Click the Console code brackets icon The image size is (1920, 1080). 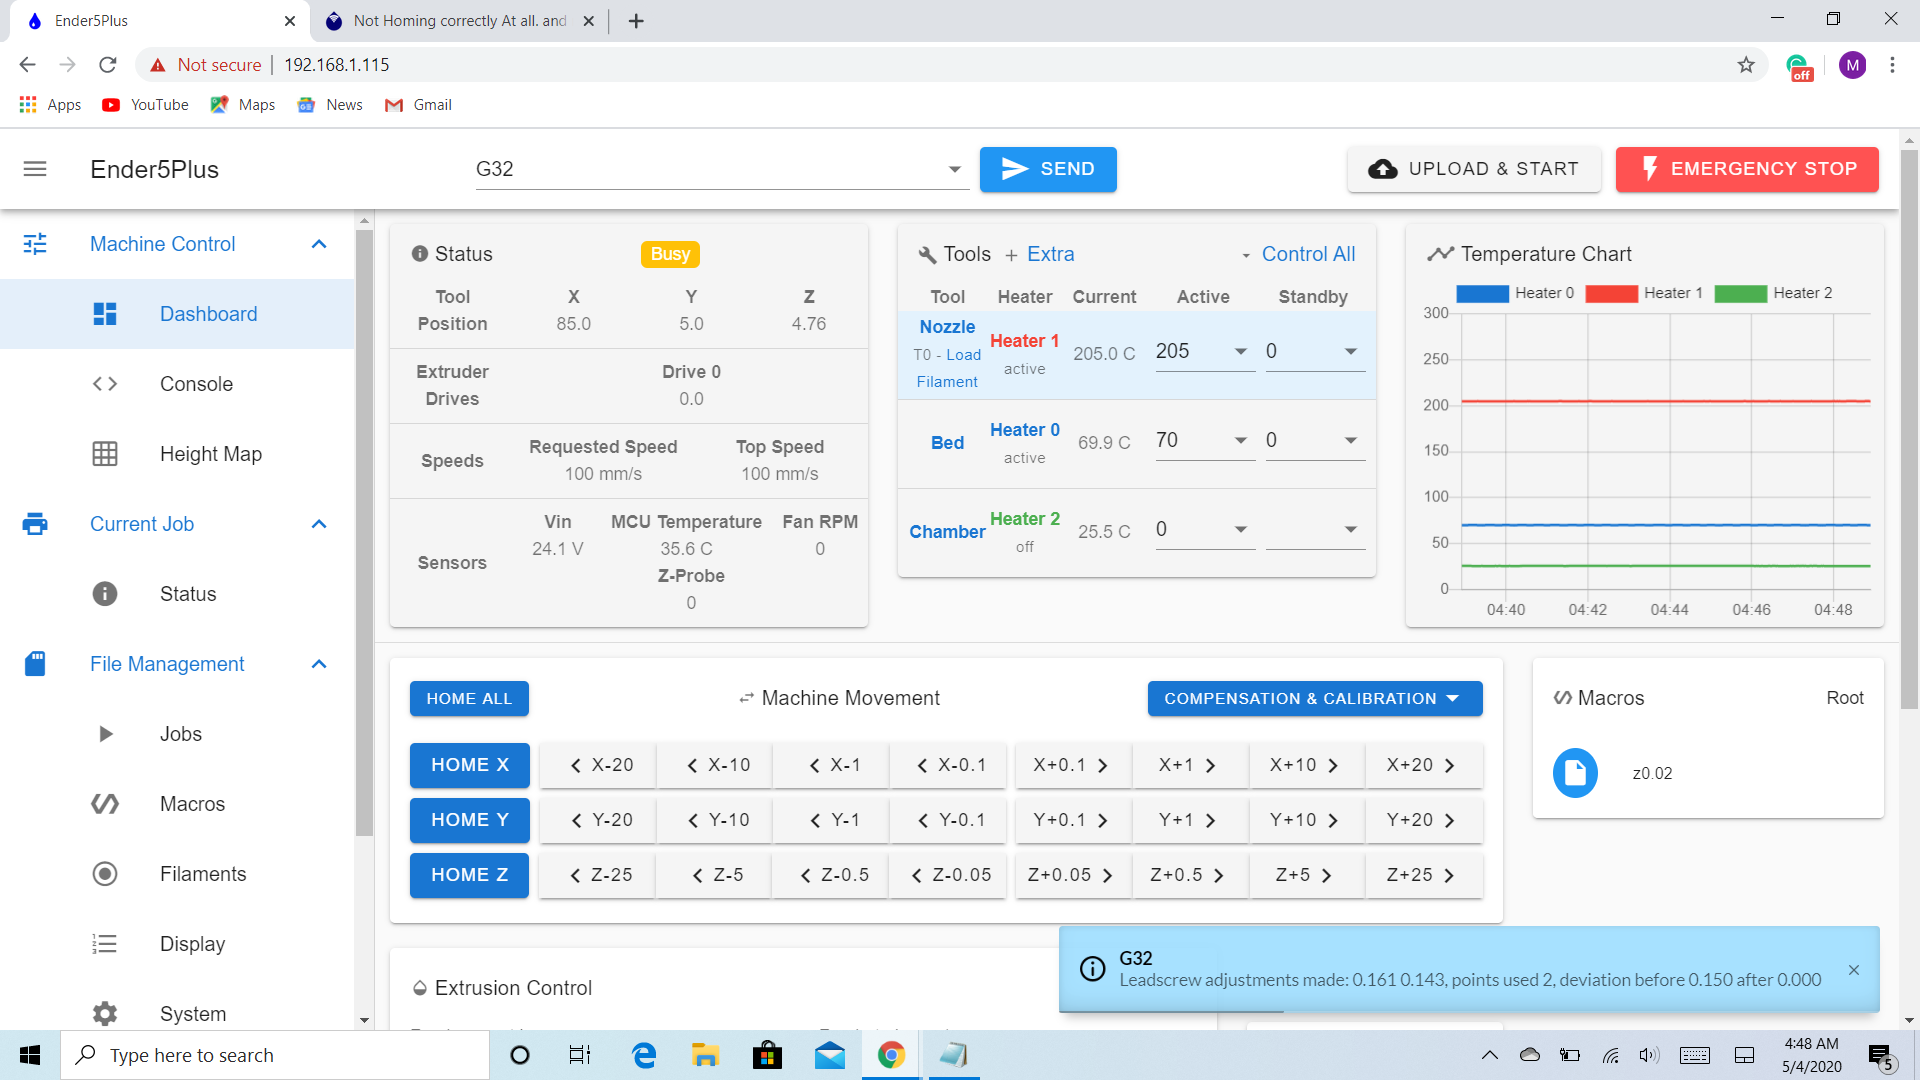coord(105,384)
